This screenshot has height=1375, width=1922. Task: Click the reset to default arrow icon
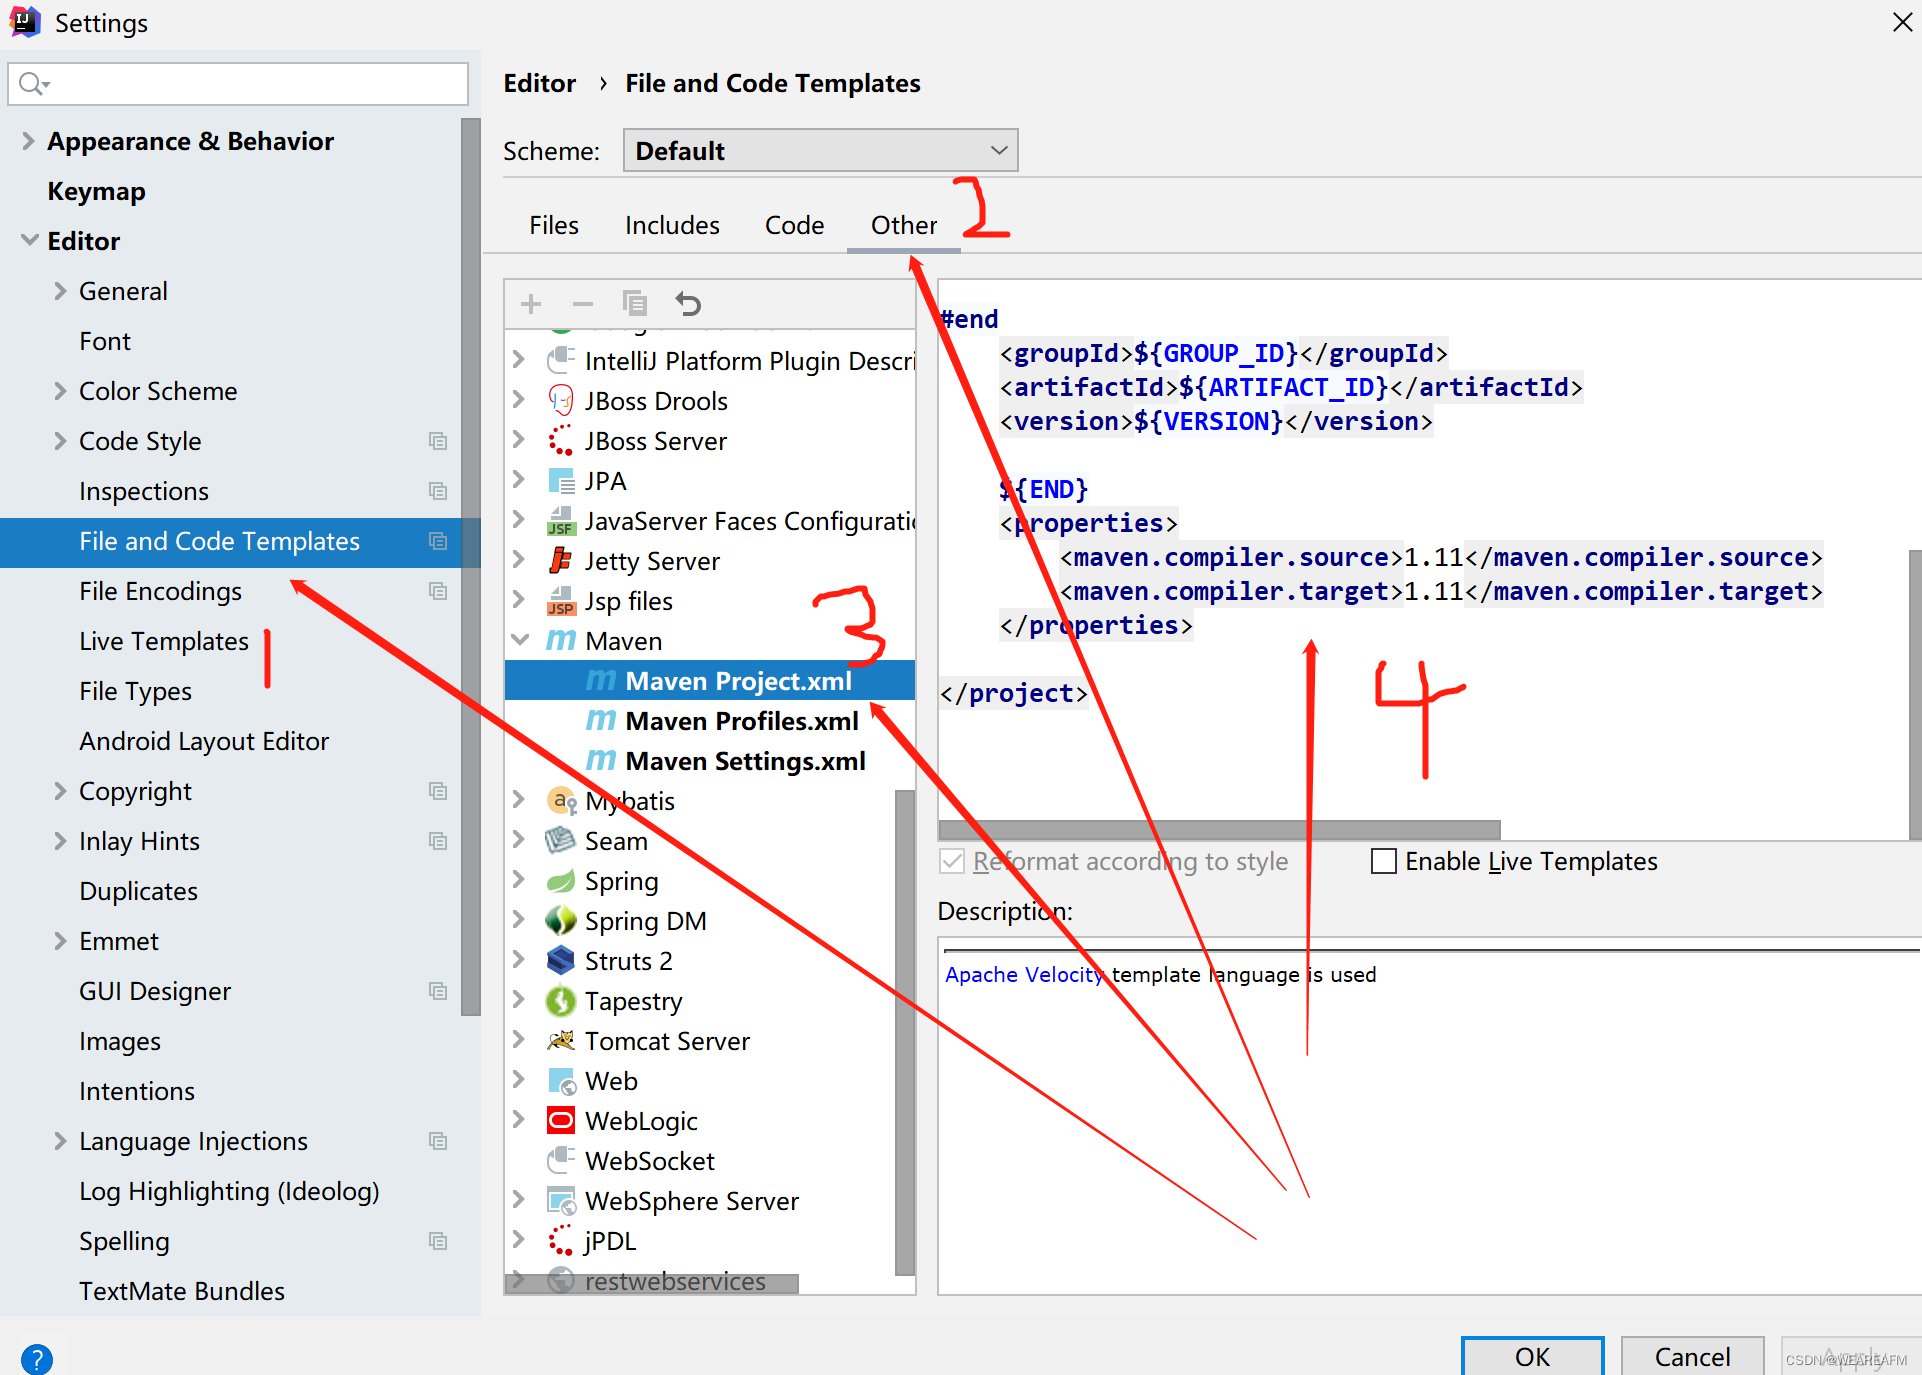688,303
